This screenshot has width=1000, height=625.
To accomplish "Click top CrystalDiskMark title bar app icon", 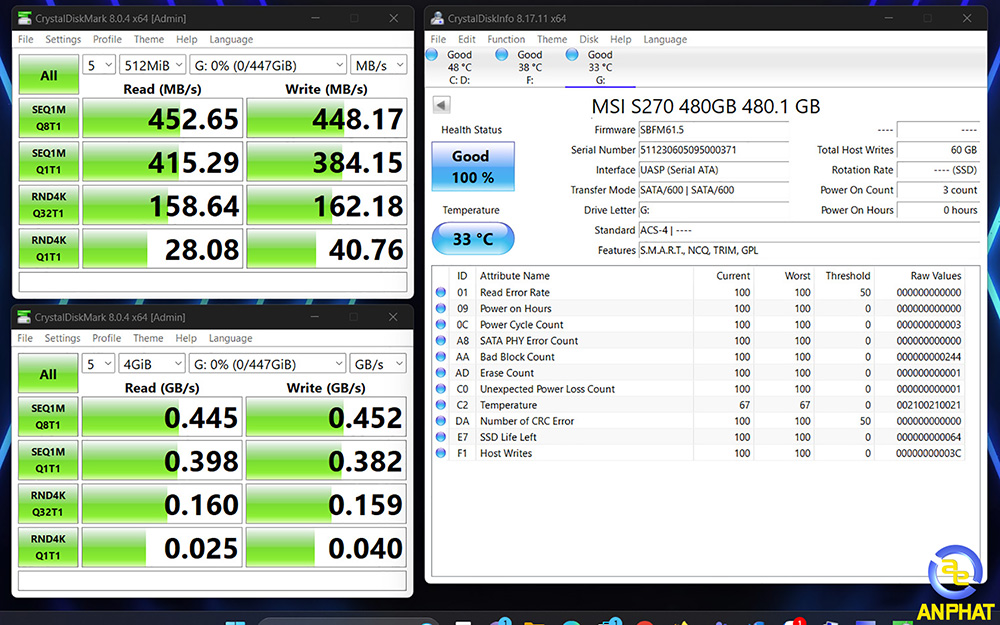I will pyautogui.click(x=24, y=18).
